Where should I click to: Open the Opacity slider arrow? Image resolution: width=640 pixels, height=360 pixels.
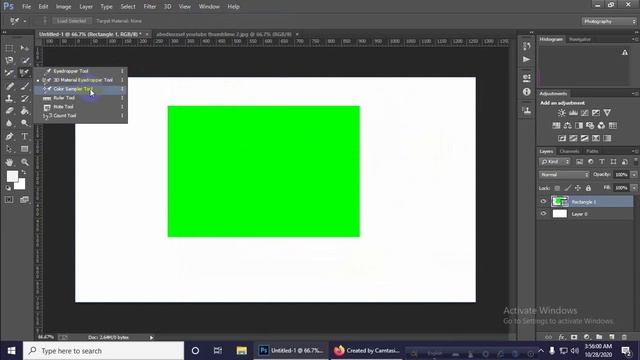[634, 175]
